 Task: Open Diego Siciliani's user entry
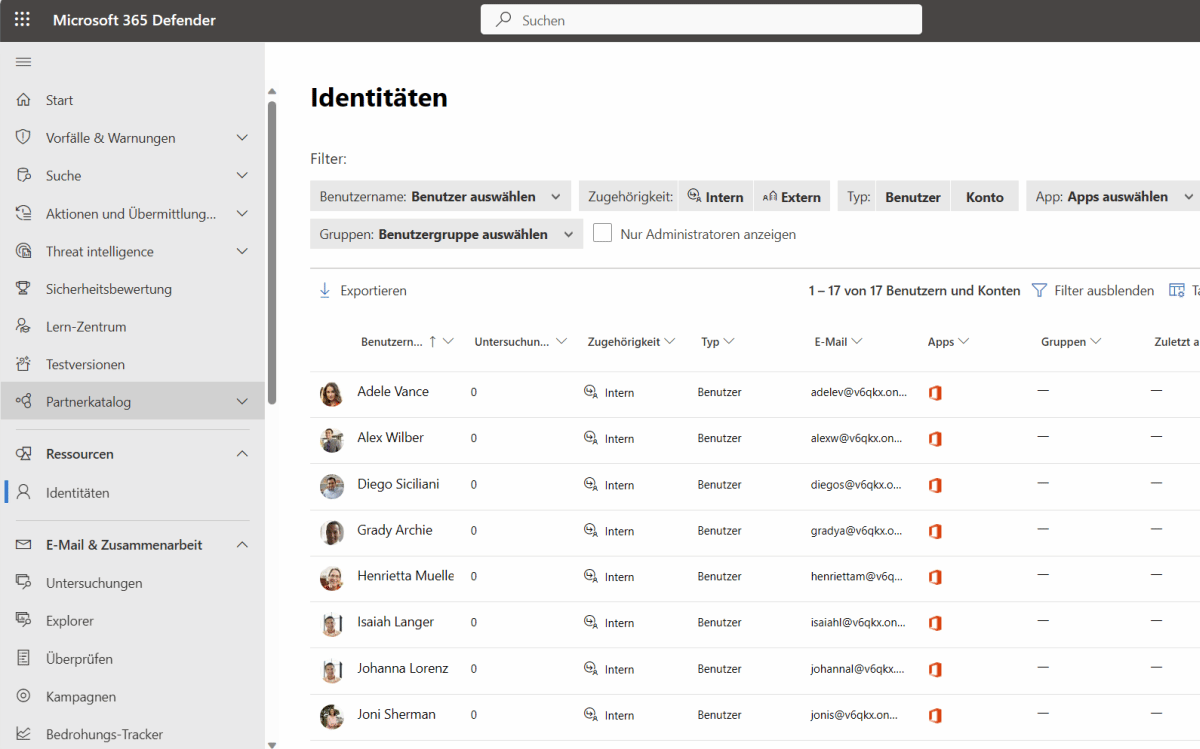pos(398,484)
